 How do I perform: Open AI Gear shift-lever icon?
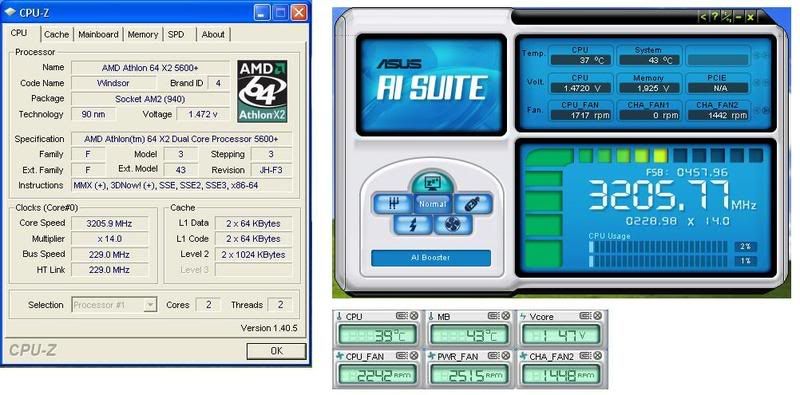(x=393, y=204)
